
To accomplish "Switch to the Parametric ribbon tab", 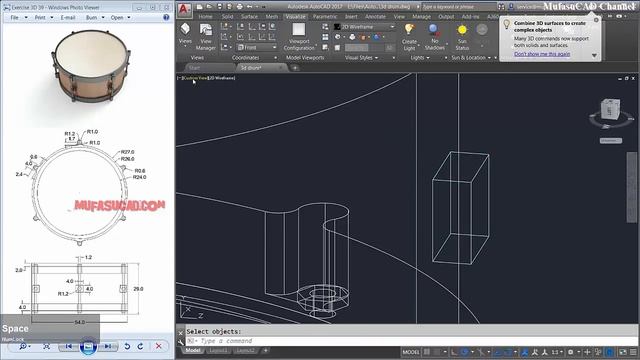I will click(x=325, y=16).
